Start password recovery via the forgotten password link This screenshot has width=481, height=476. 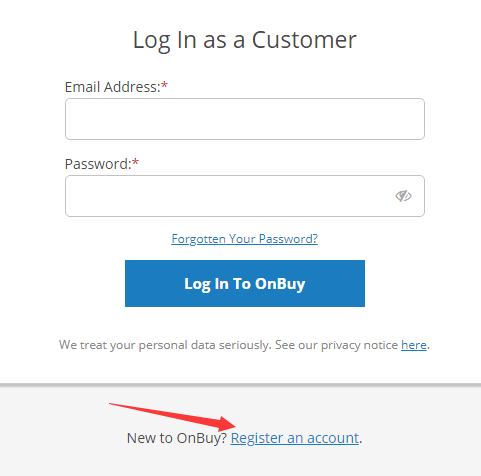coord(245,239)
